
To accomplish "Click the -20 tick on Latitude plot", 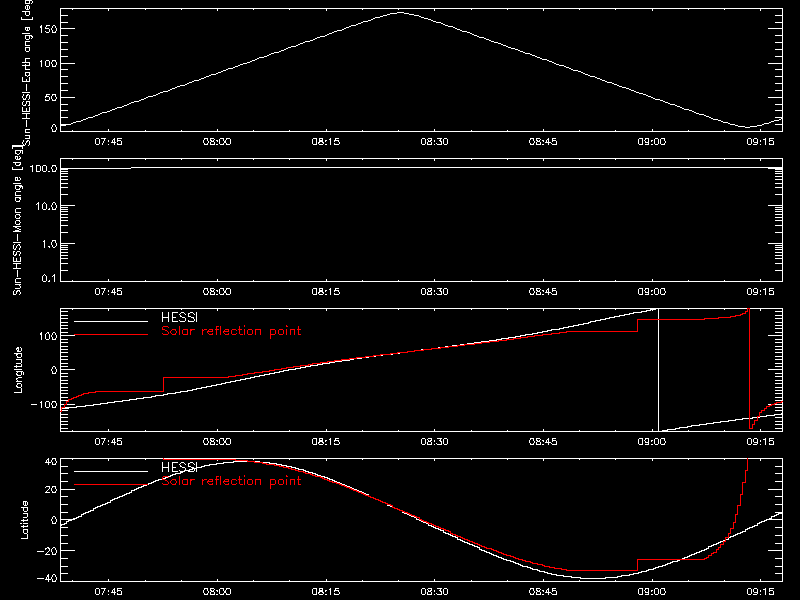I will [x=47, y=552].
